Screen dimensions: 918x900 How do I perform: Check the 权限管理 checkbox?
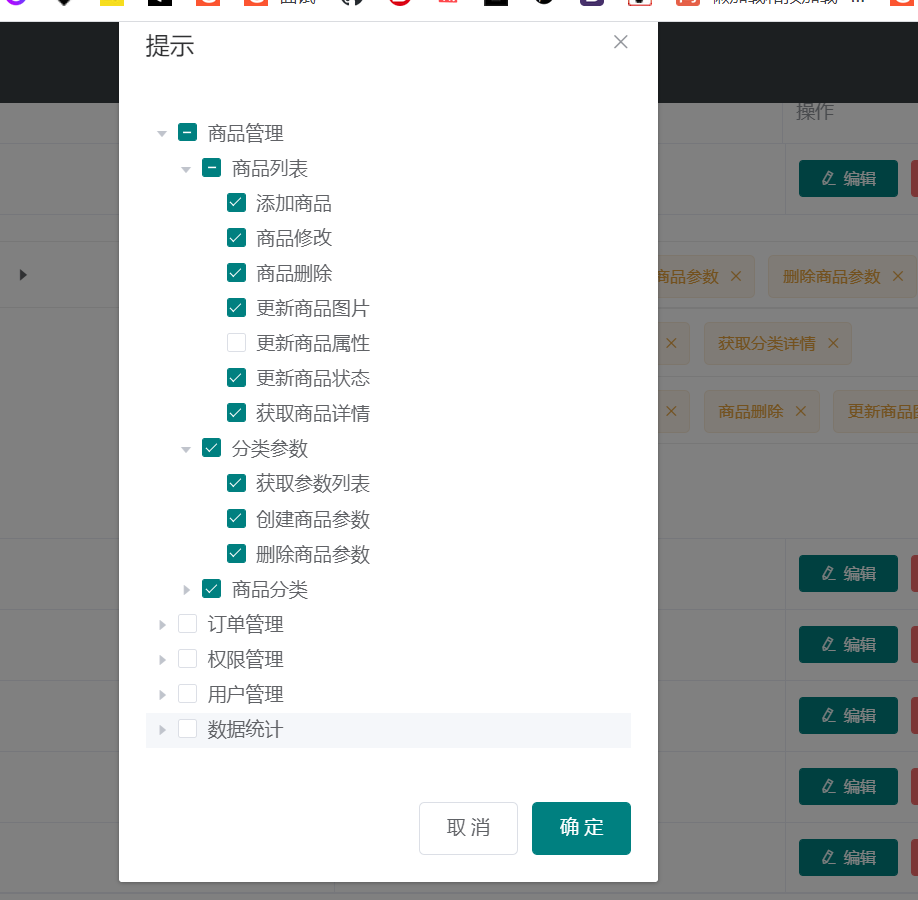(187, 659)
